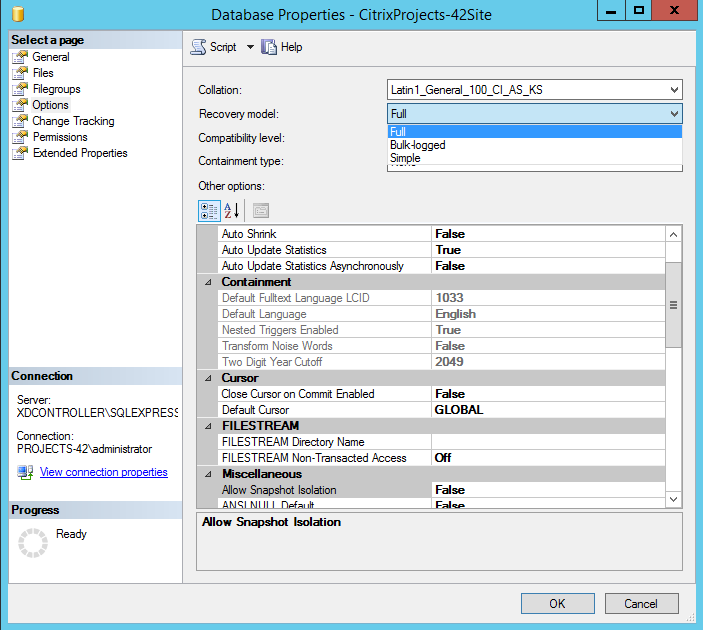This screenshot has height=630, width=703.
Task: Select the Default Cursor GLOBAL value
Action: click(x=548, y=410)
